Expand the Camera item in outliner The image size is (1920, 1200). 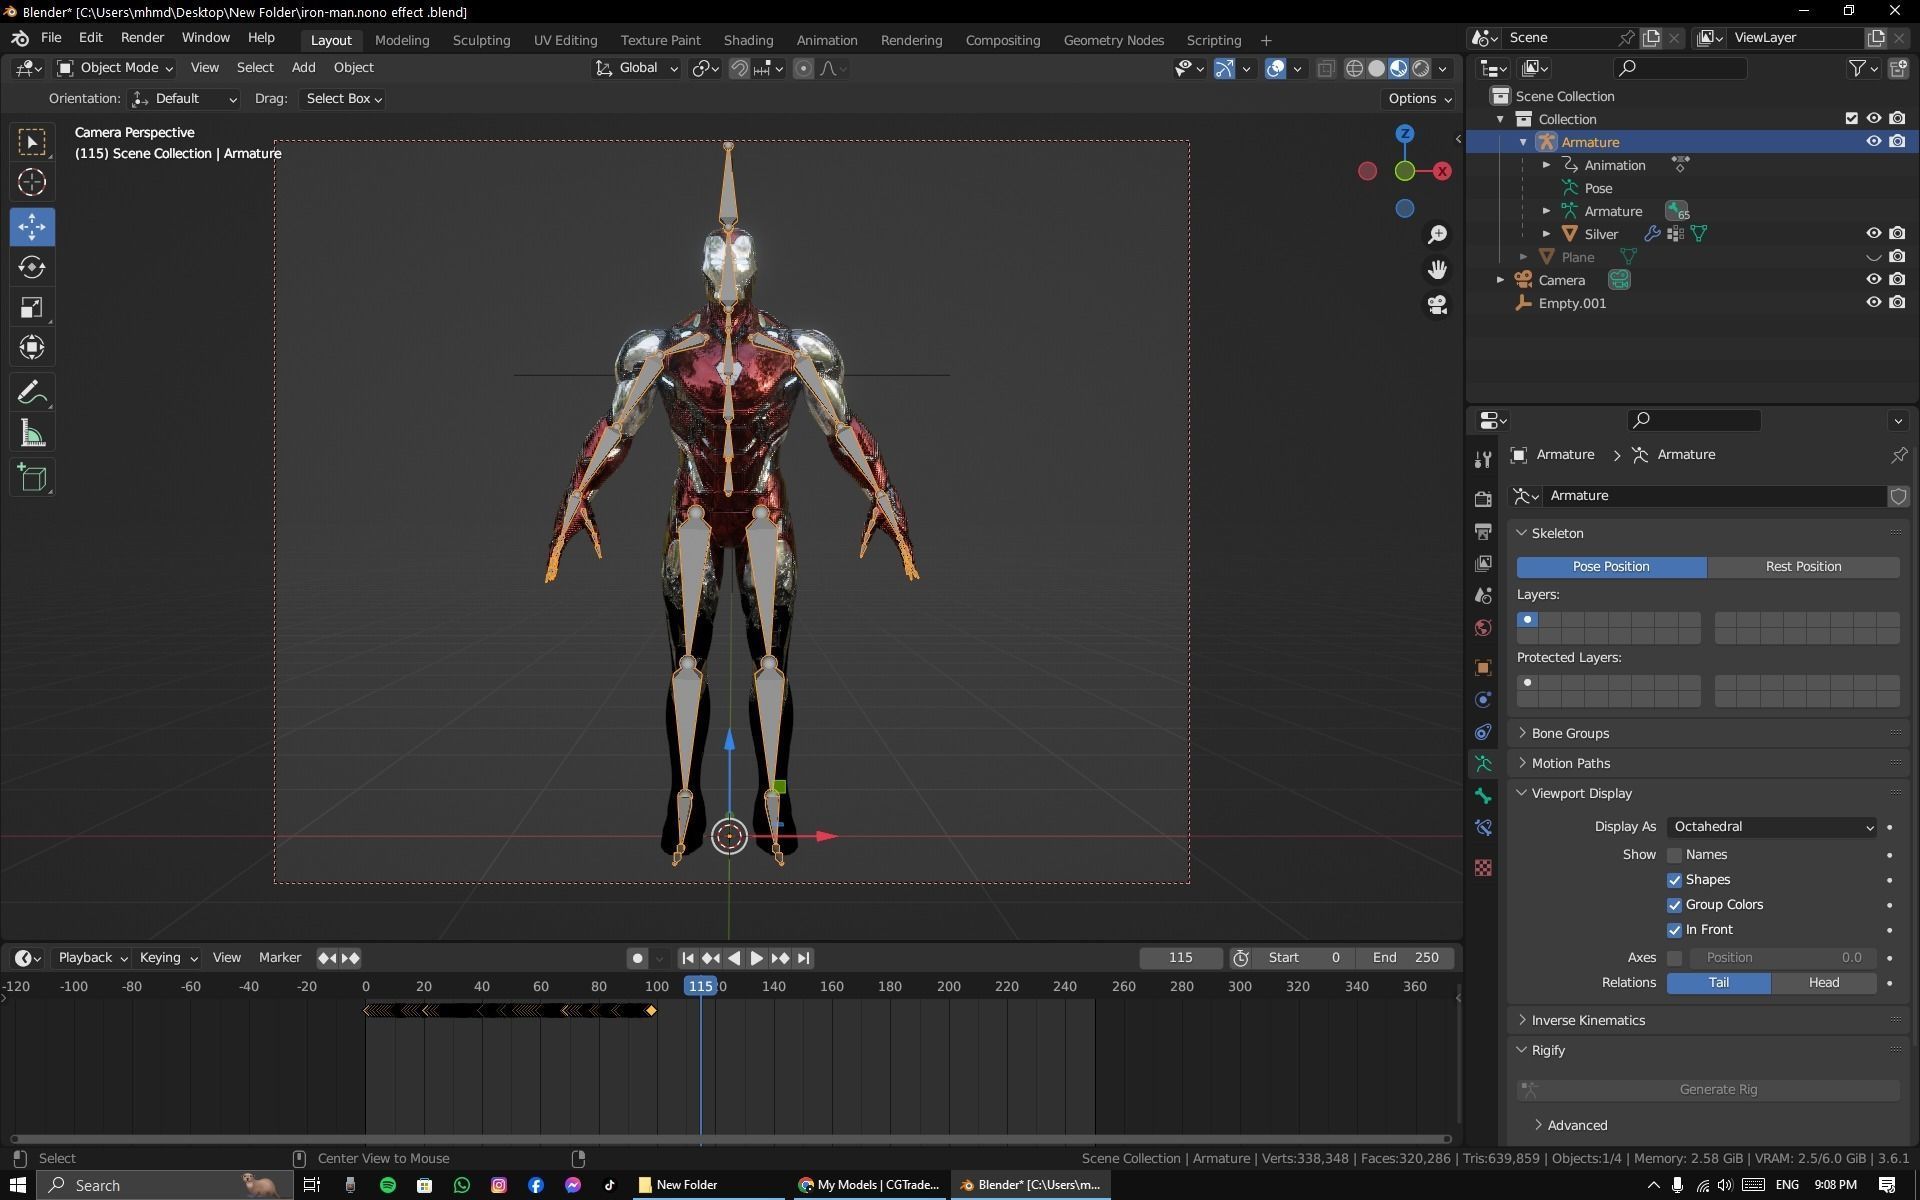[1500, 280]
